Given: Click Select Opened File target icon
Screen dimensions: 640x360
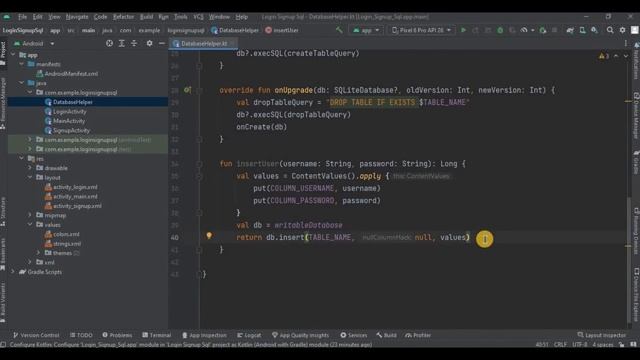Looking at the screenshot, I should coord(109,43).
